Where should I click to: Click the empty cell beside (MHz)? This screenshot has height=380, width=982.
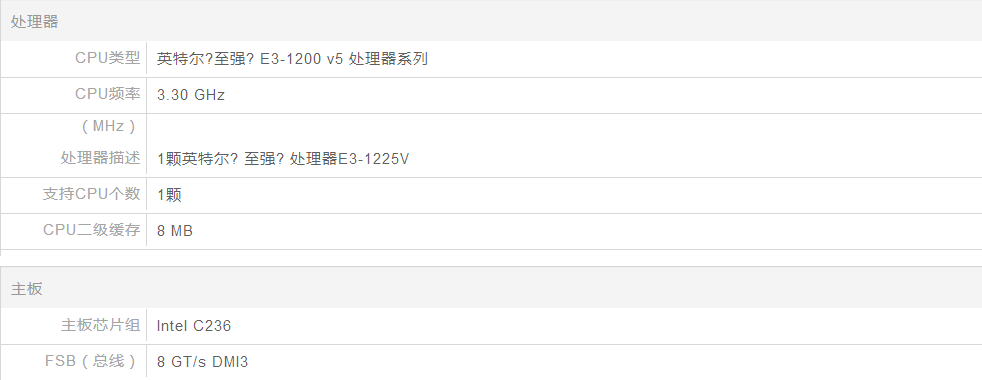pos(564,127)
